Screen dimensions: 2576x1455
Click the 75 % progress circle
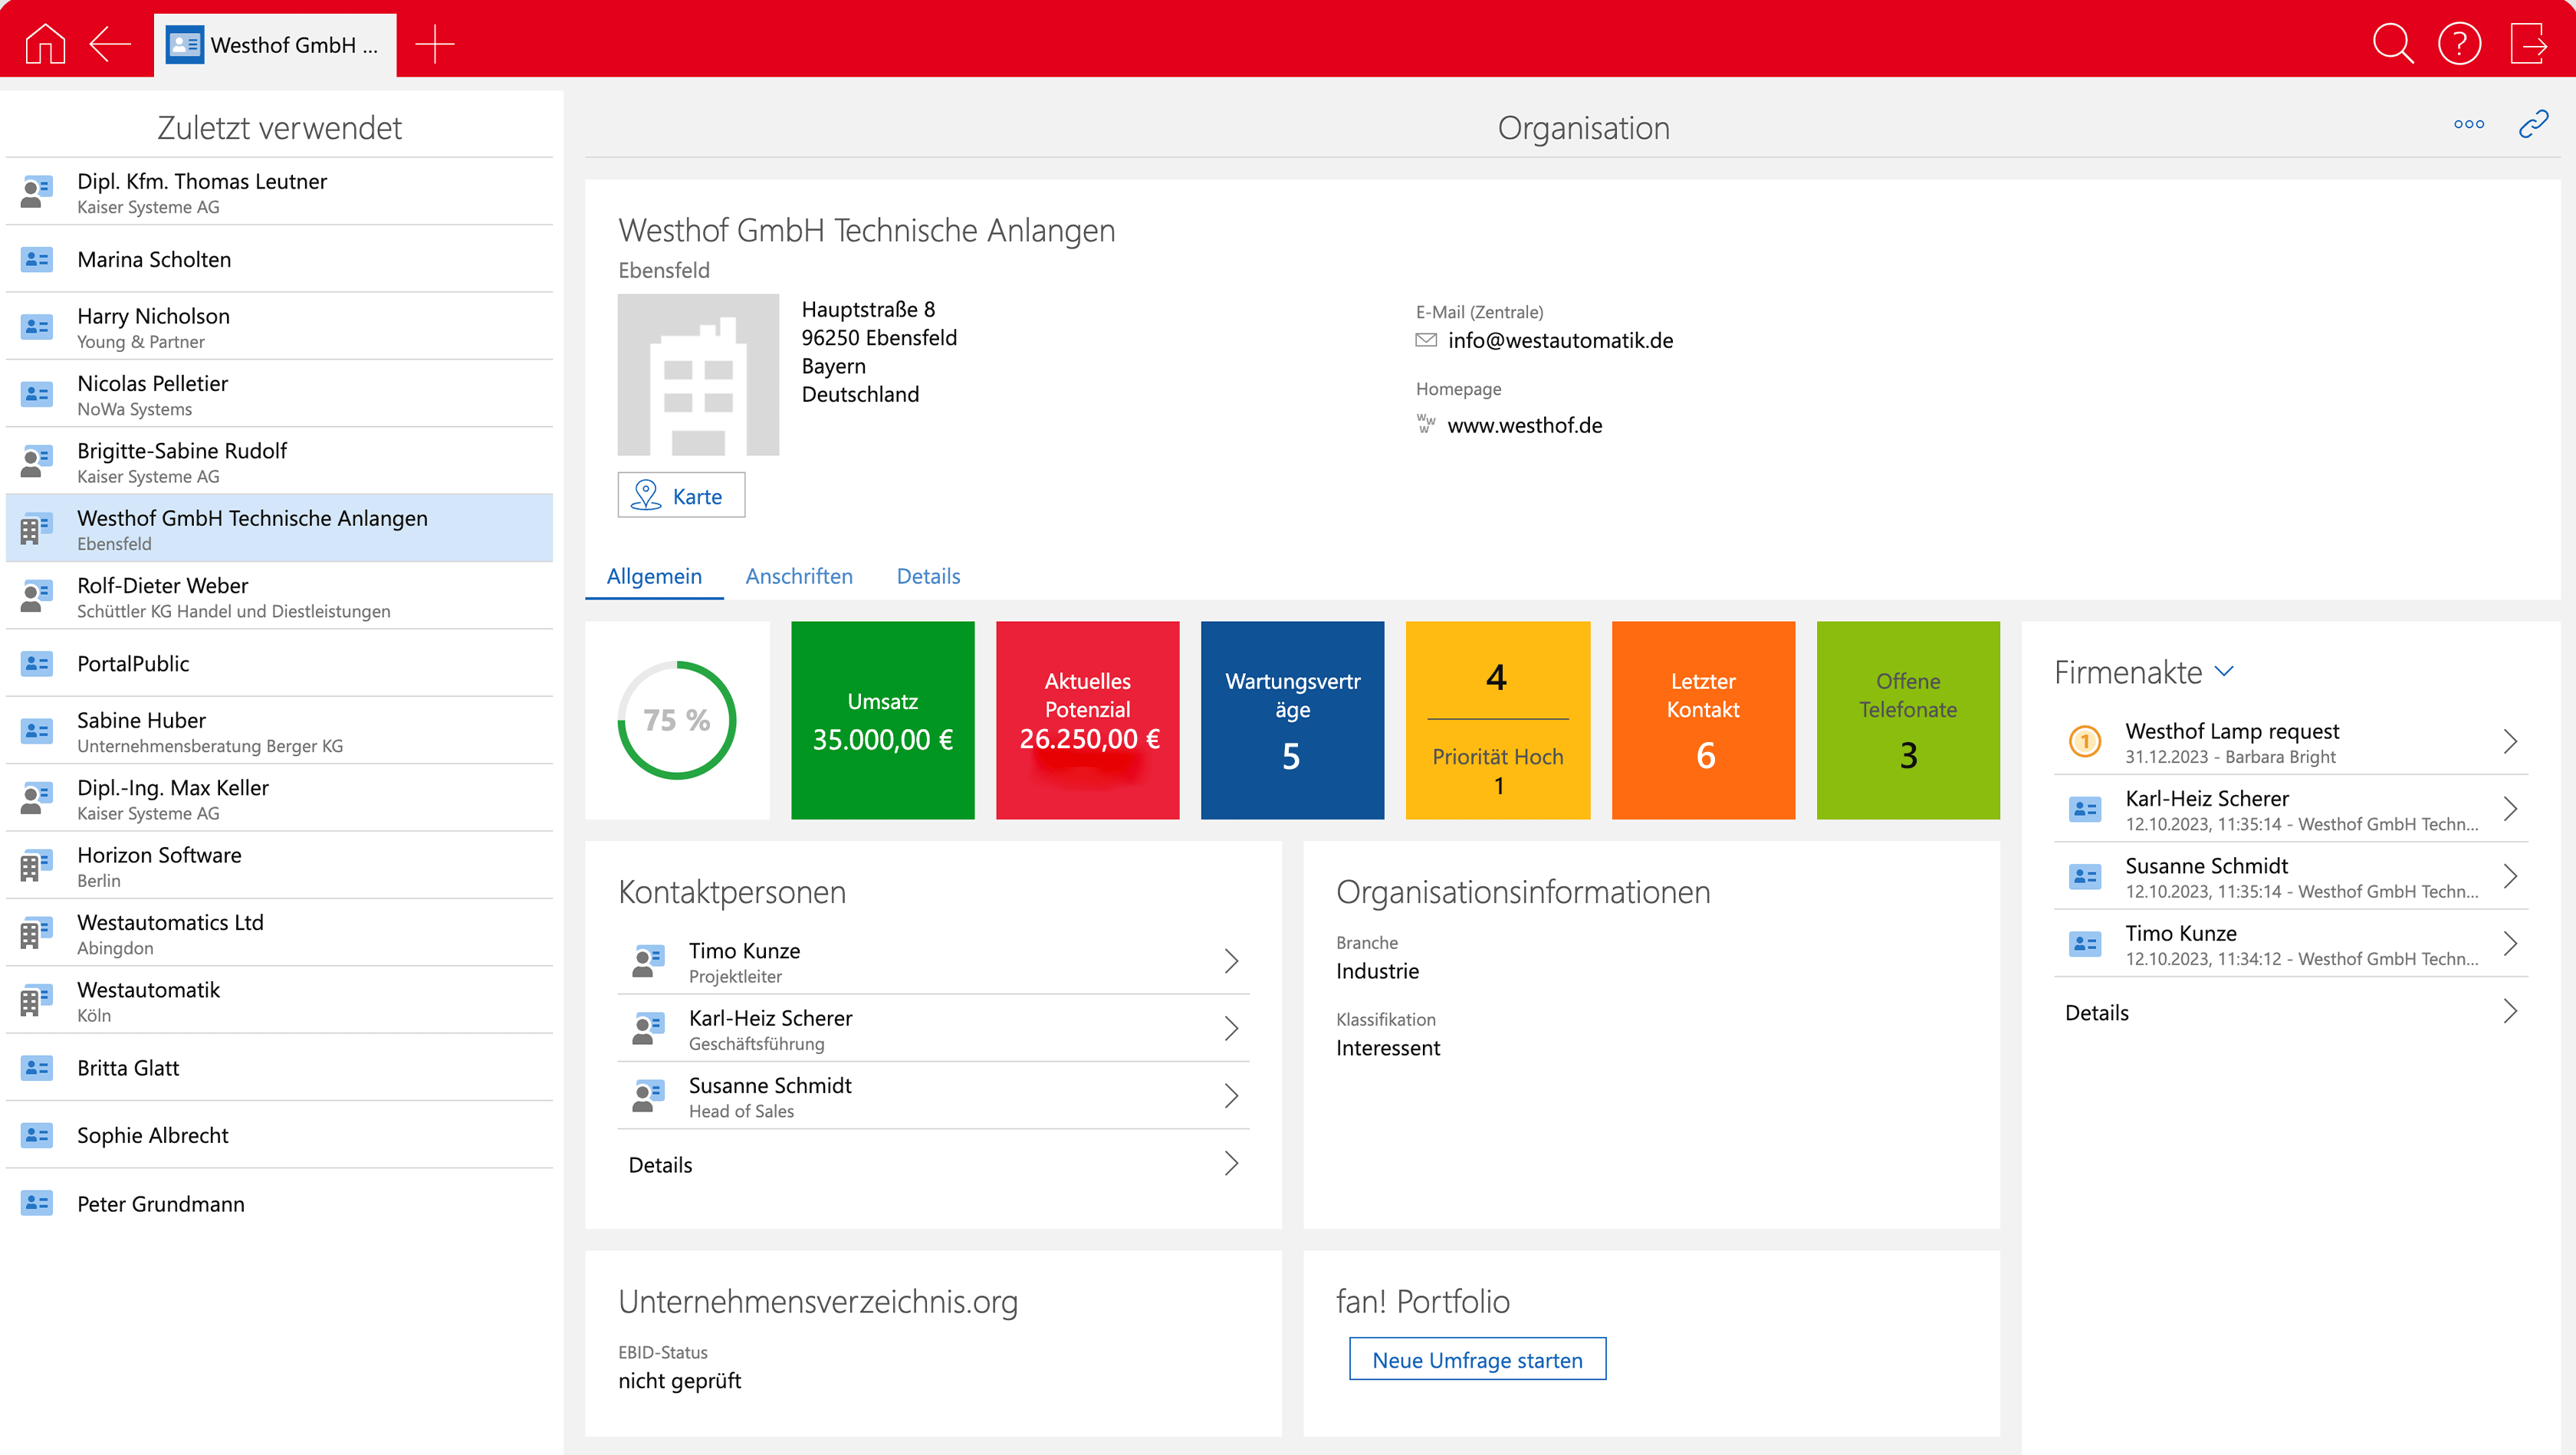[677, 720]
